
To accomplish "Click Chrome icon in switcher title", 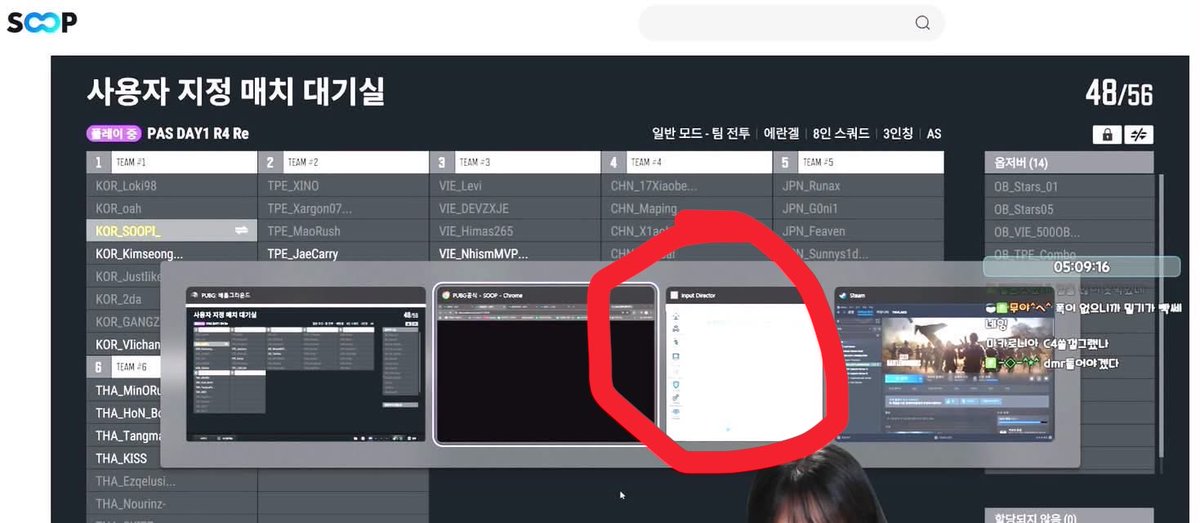I will 444,296.
